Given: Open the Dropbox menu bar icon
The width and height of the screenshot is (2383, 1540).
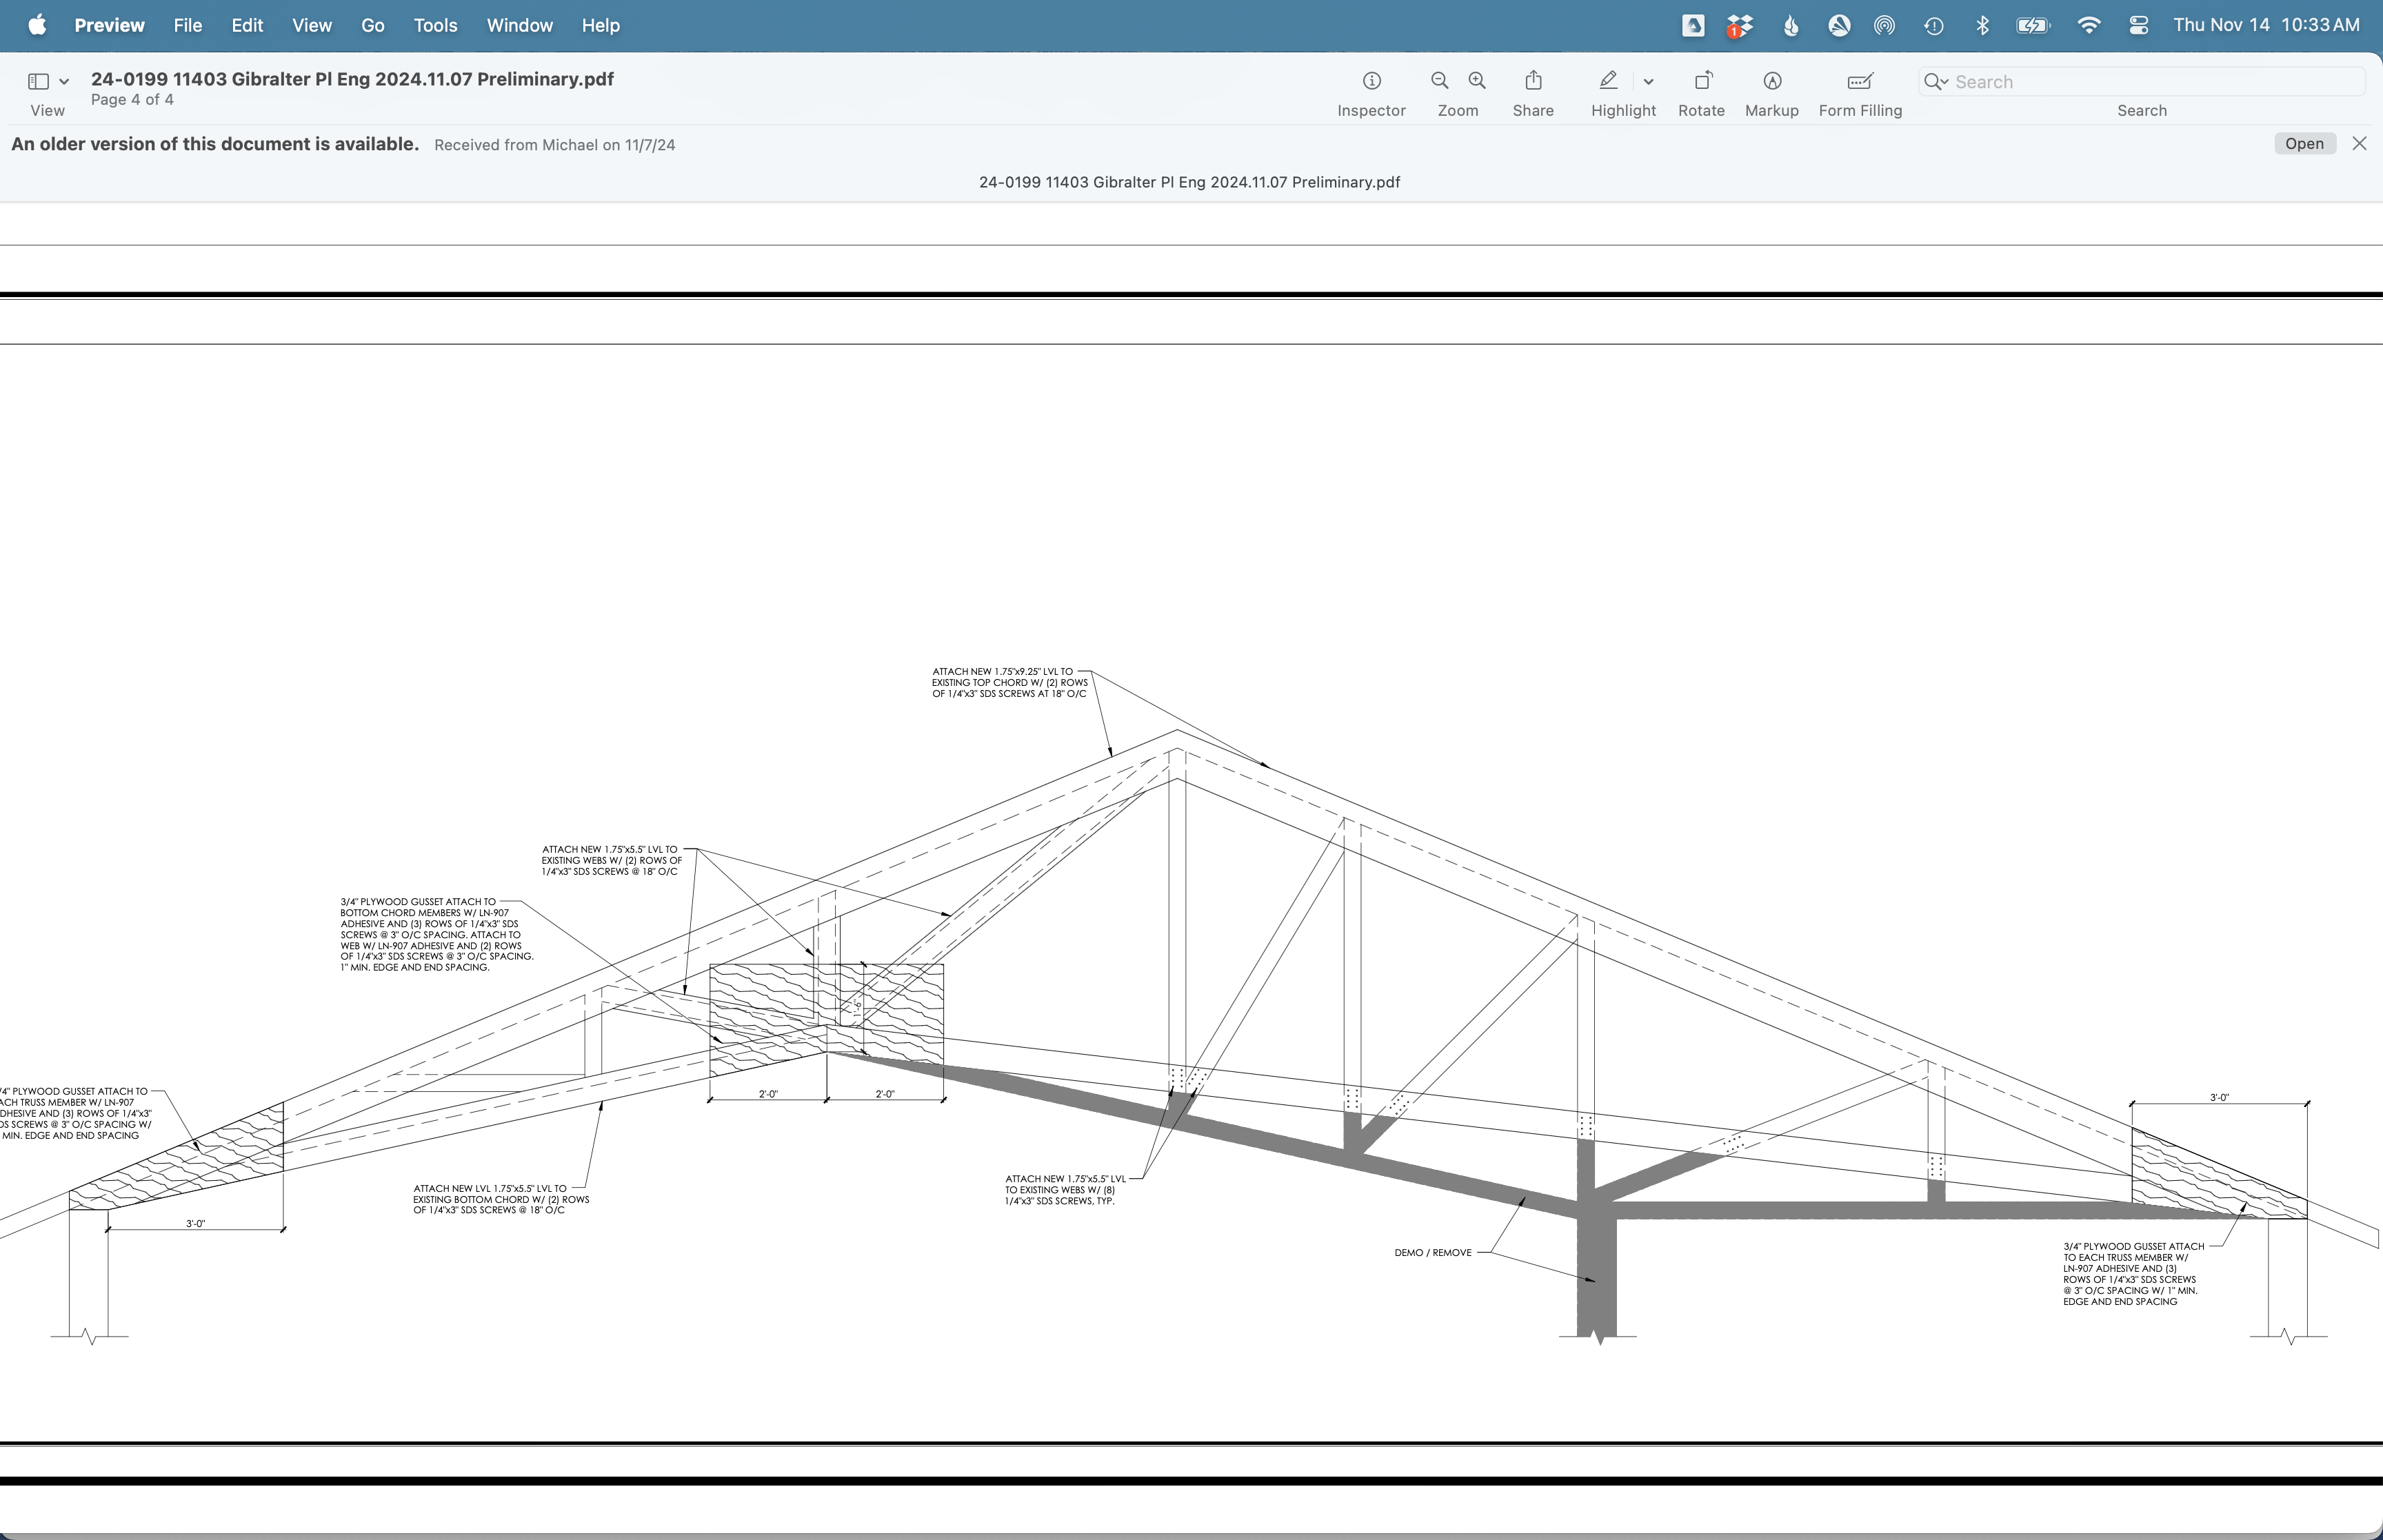Looking at the screenshot, I should pyautogui.click(x=1740, y=26).
